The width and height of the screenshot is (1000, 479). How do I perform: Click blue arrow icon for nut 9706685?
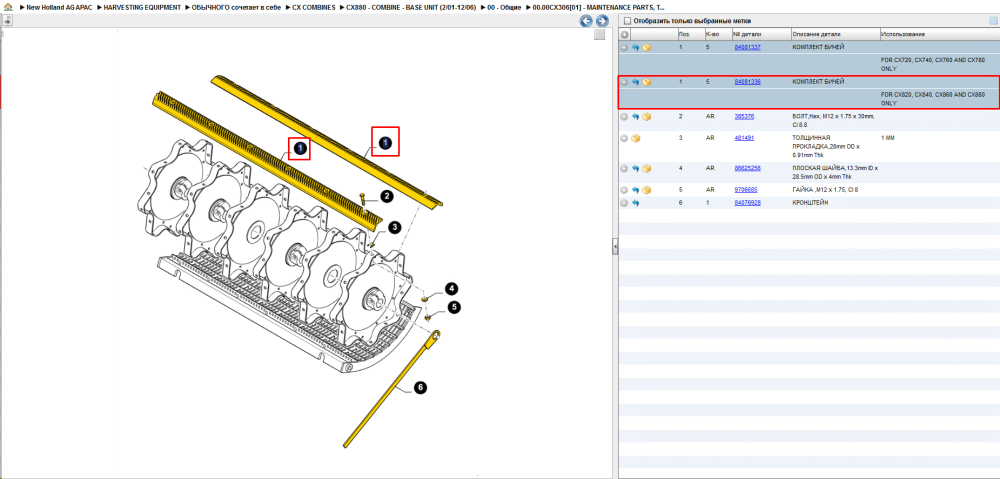coord(635,190)
